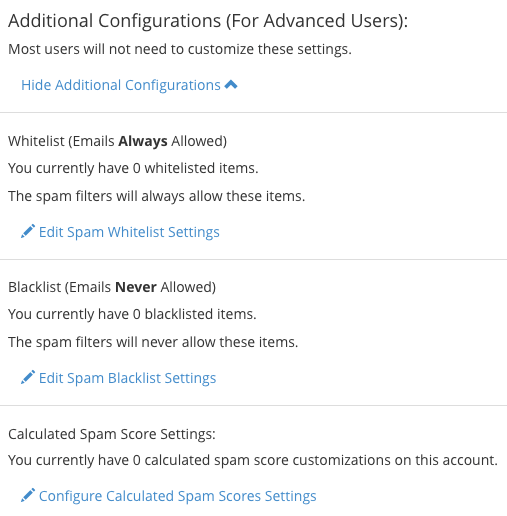Click the 'Most users will not need' sentence
507x516 pixels.
click(x=180, y=49)
